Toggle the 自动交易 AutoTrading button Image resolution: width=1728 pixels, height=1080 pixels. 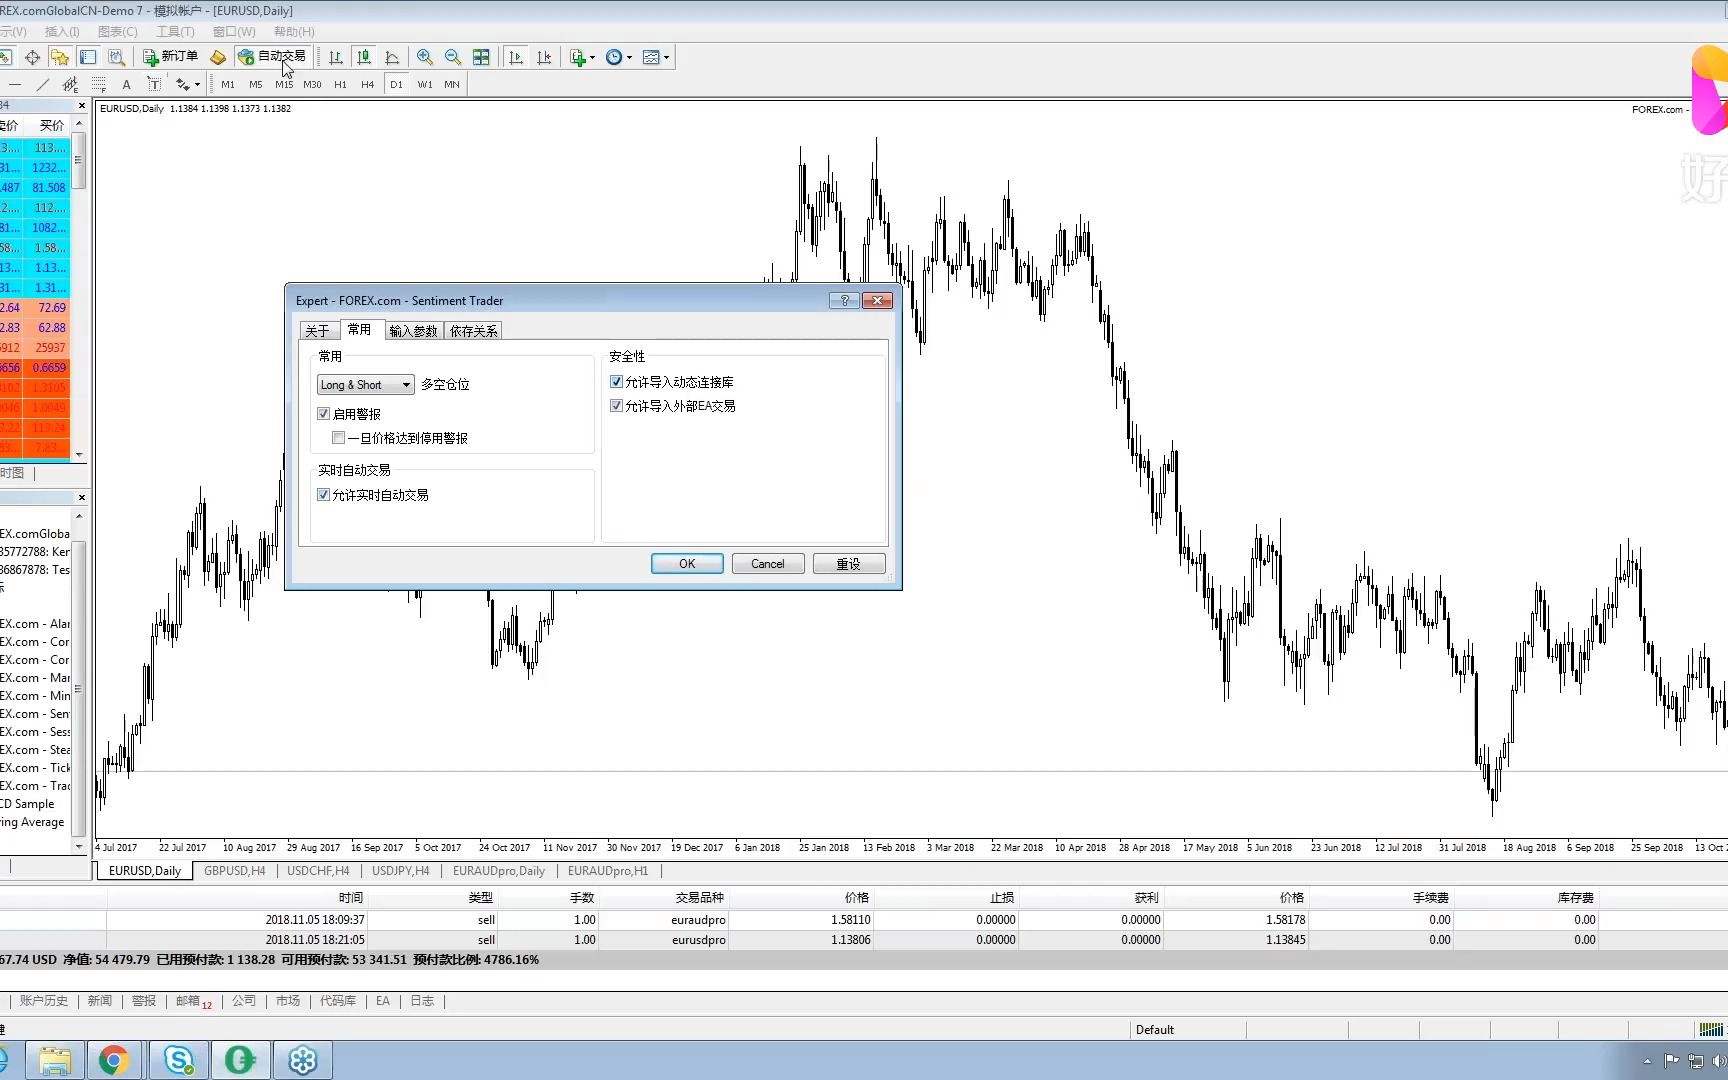point(271,57)
